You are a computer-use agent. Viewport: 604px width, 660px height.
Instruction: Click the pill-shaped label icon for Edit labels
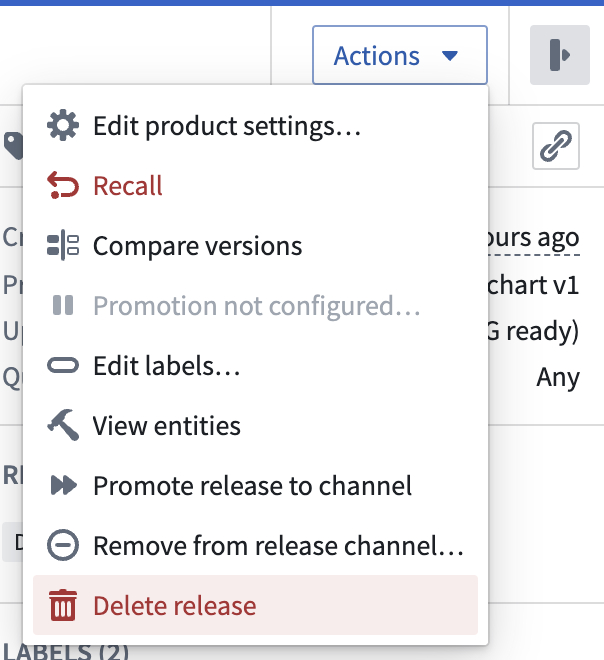point(63,365)
